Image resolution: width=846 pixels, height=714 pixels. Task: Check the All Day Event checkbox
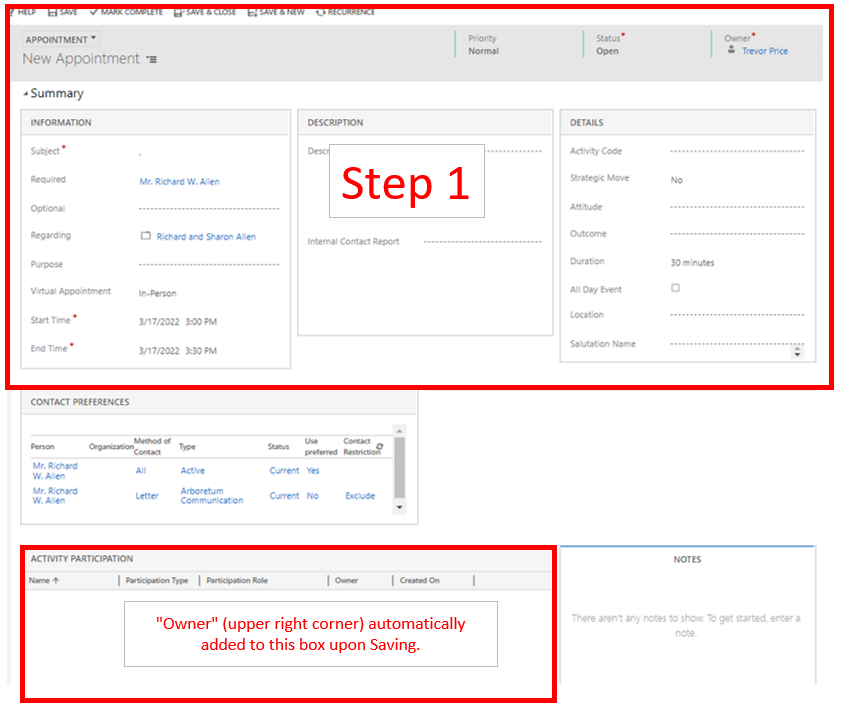pyautogui.click(x=676, y=288)
